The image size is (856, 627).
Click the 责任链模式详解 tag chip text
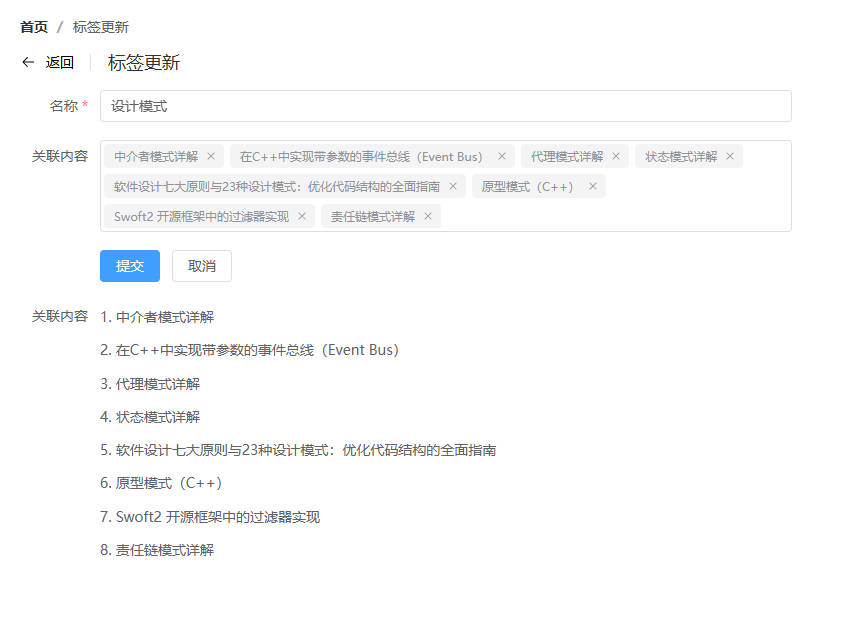pos(373,217)
